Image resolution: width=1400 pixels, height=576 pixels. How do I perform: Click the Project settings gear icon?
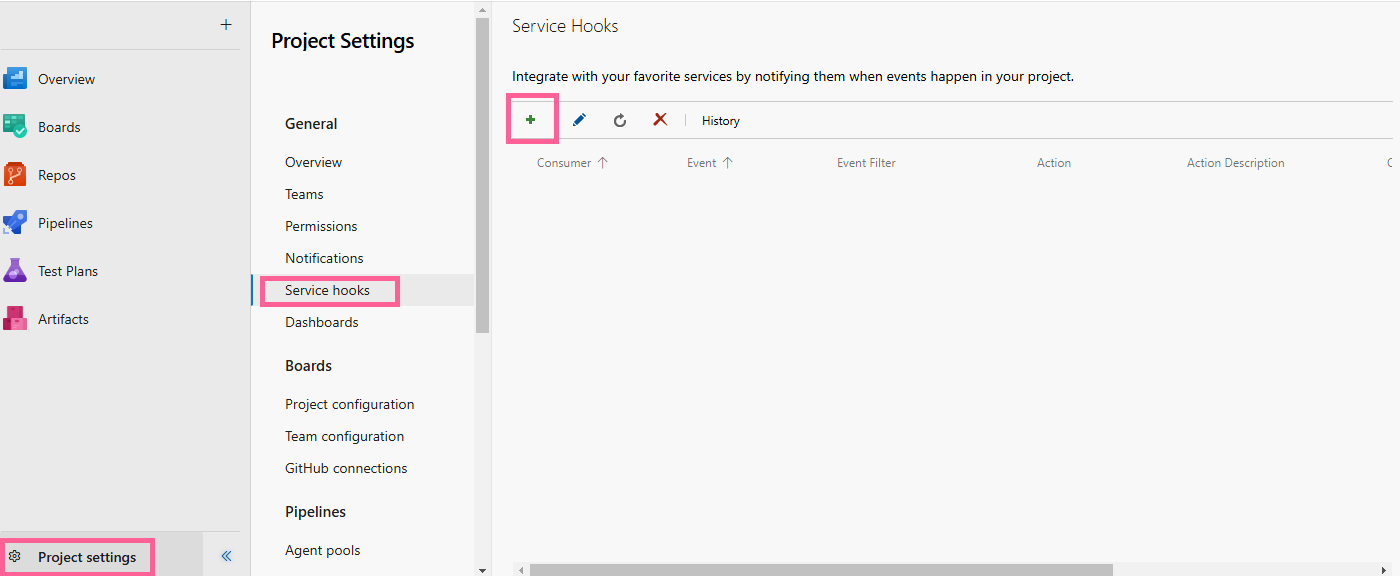15,556
